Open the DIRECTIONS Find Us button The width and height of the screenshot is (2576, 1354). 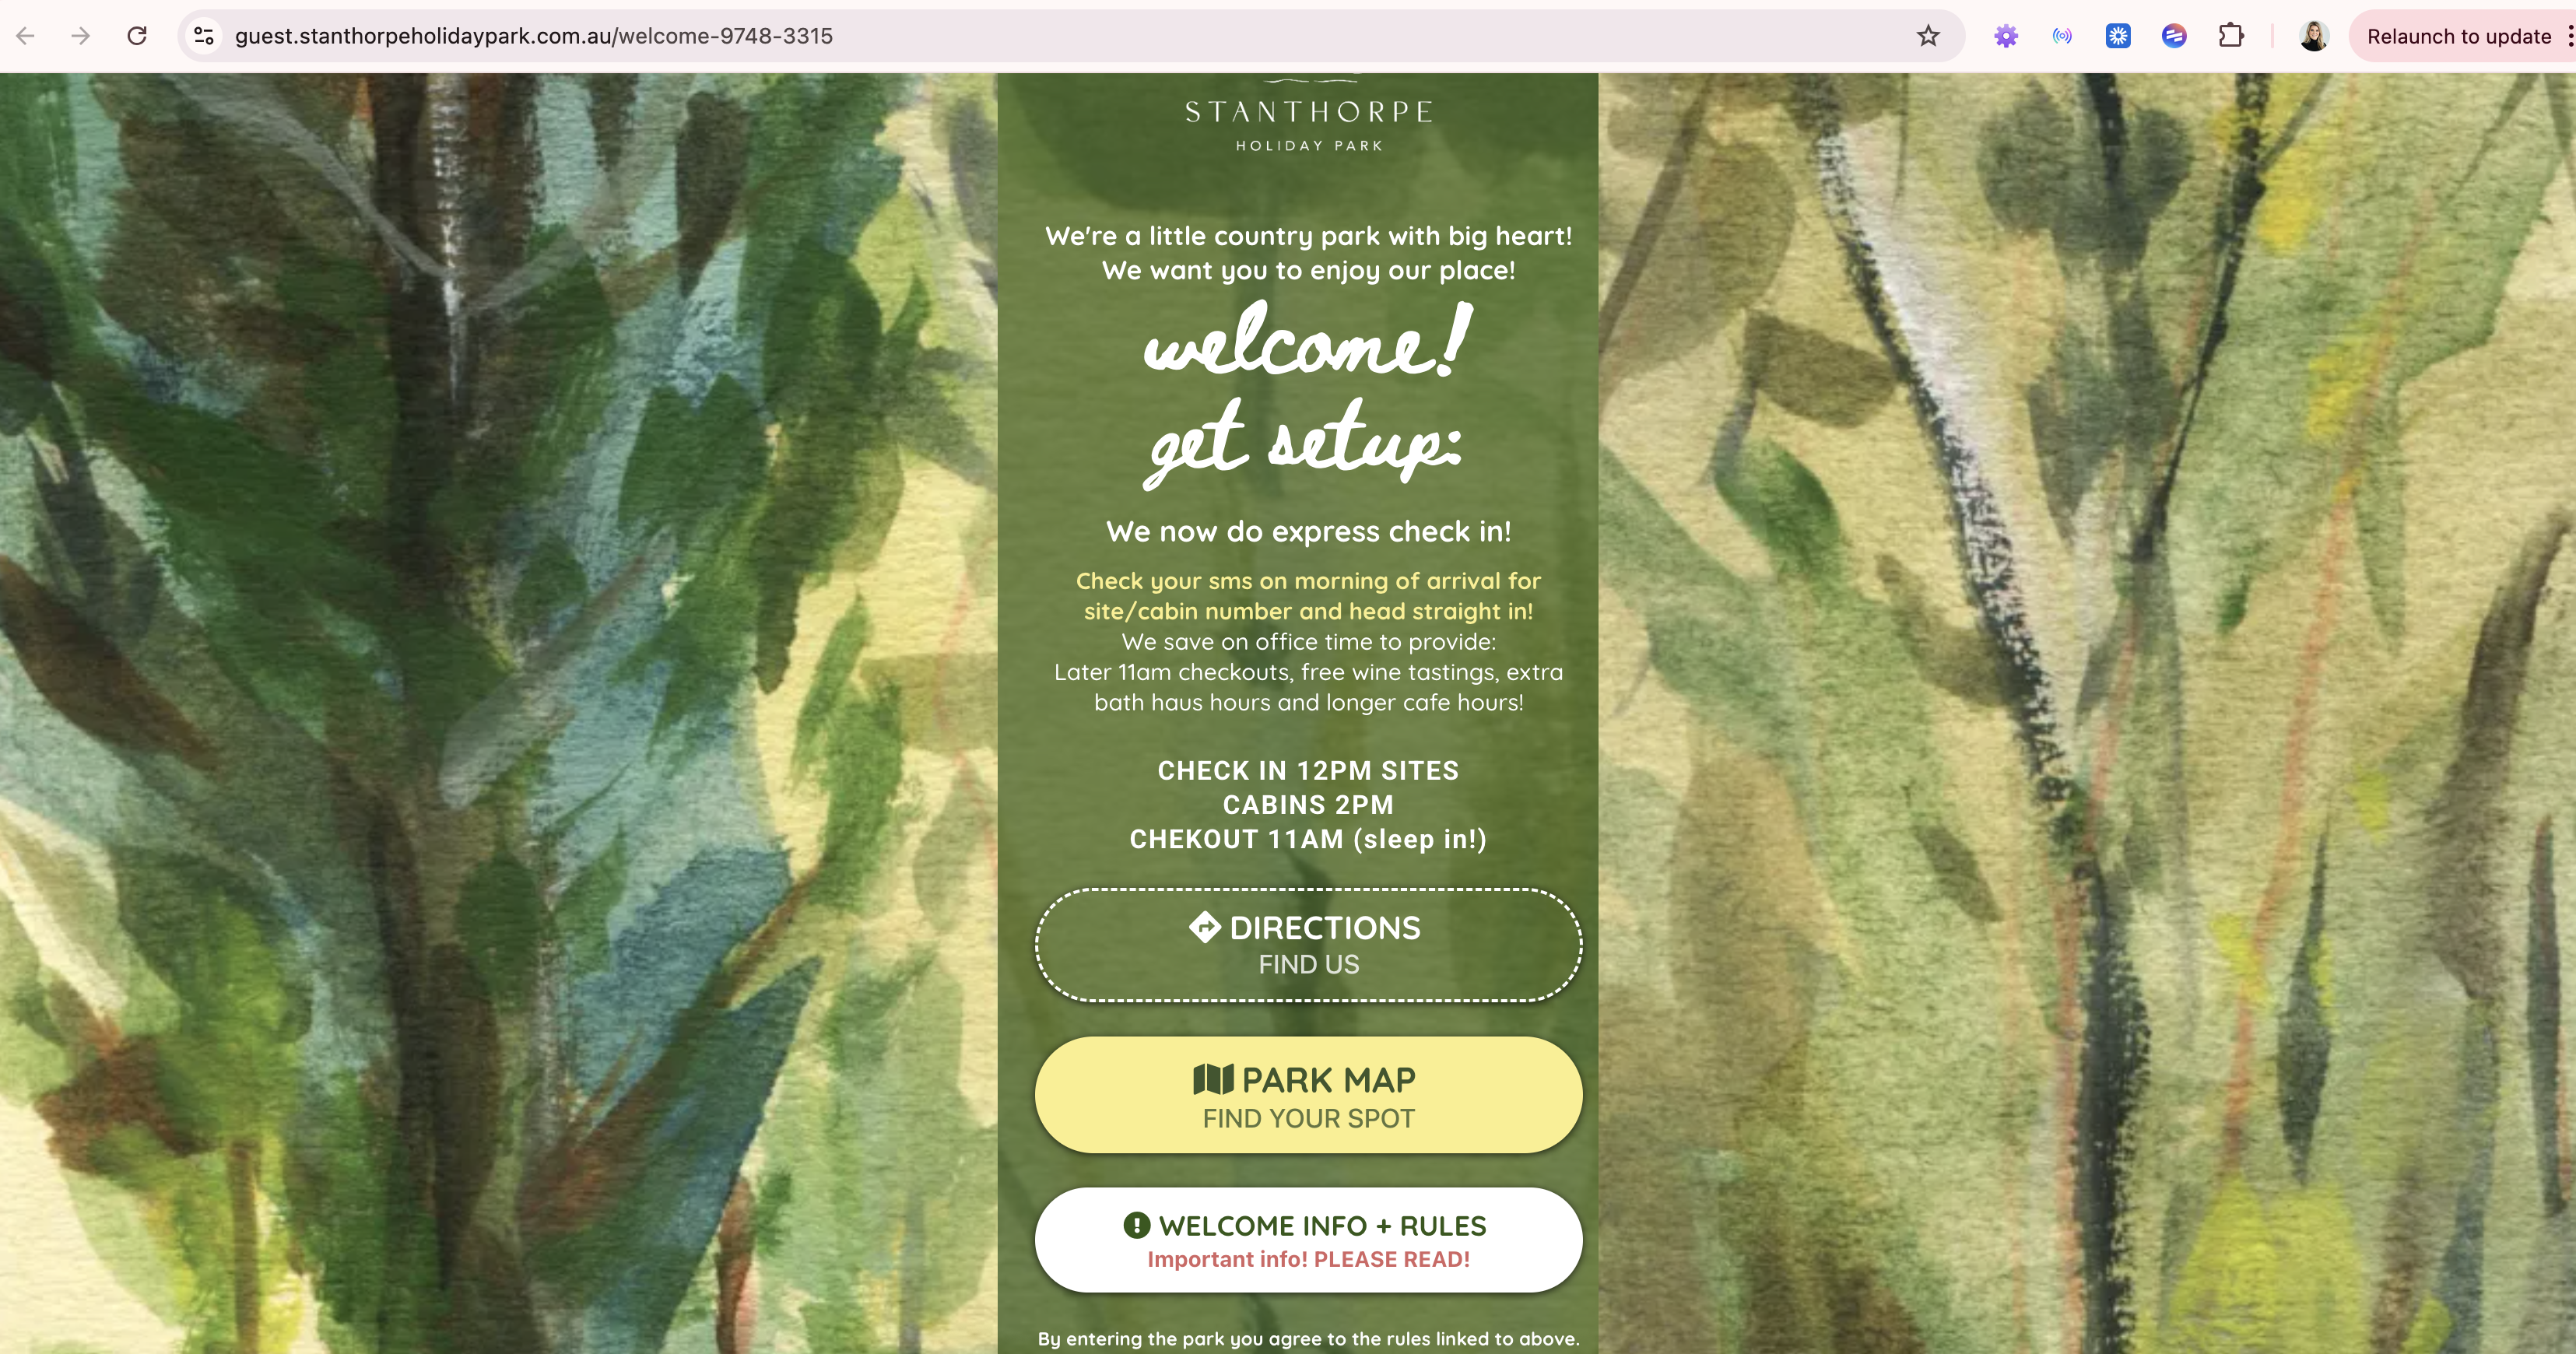(1308, 944)
